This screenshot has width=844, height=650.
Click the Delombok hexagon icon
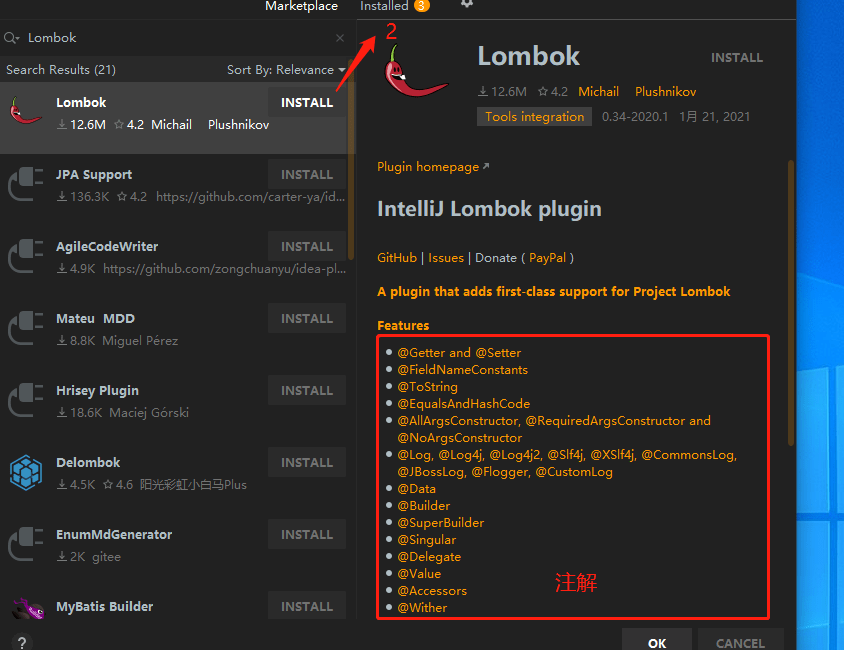pyautogui.click(x=25, y=472)
